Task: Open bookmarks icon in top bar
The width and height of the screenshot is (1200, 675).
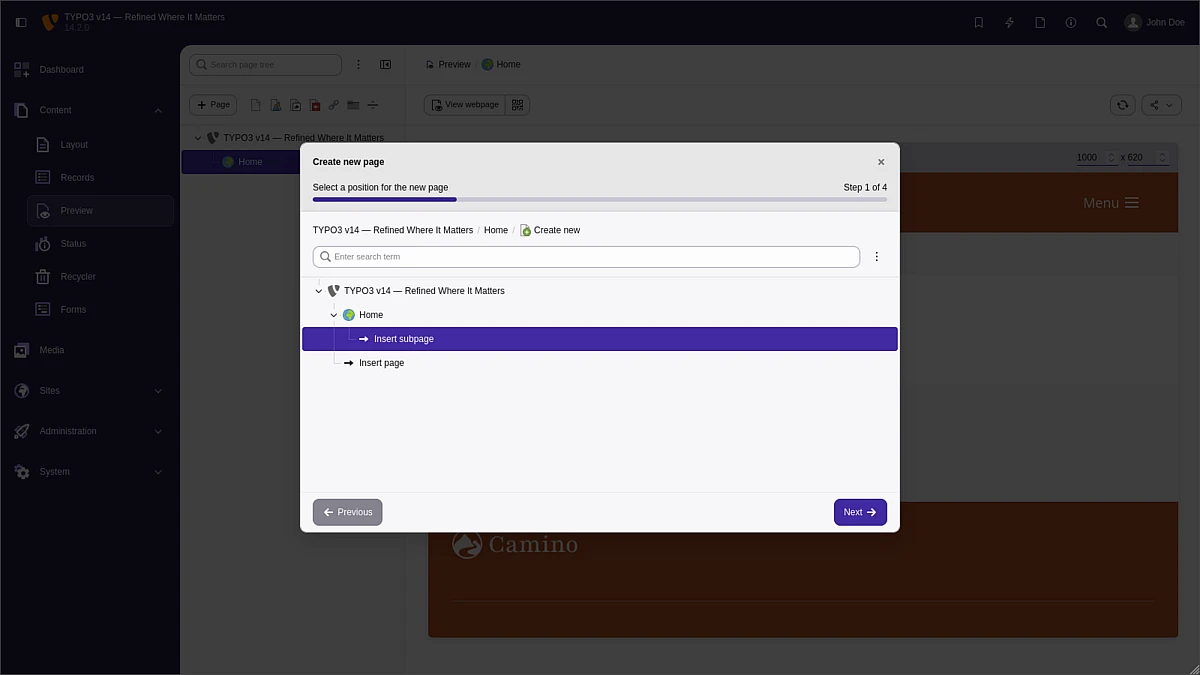Action: (x=978, y=22)
